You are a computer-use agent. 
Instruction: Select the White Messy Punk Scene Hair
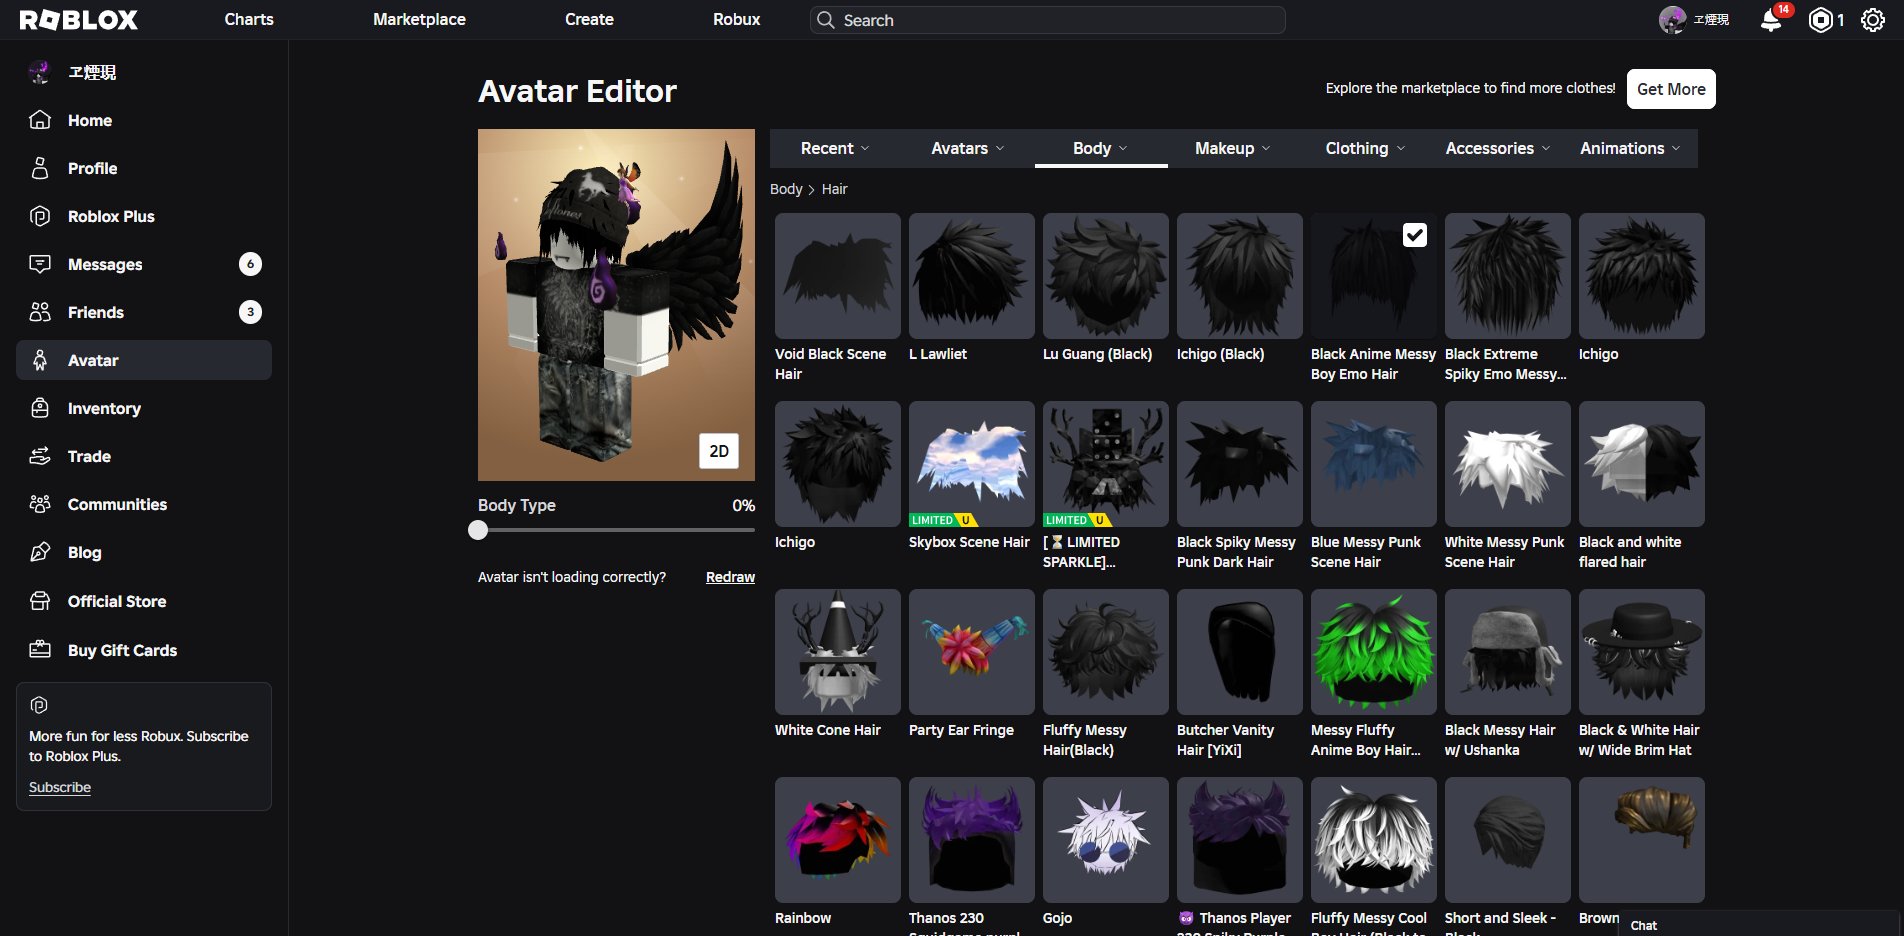coord(1508,464)
